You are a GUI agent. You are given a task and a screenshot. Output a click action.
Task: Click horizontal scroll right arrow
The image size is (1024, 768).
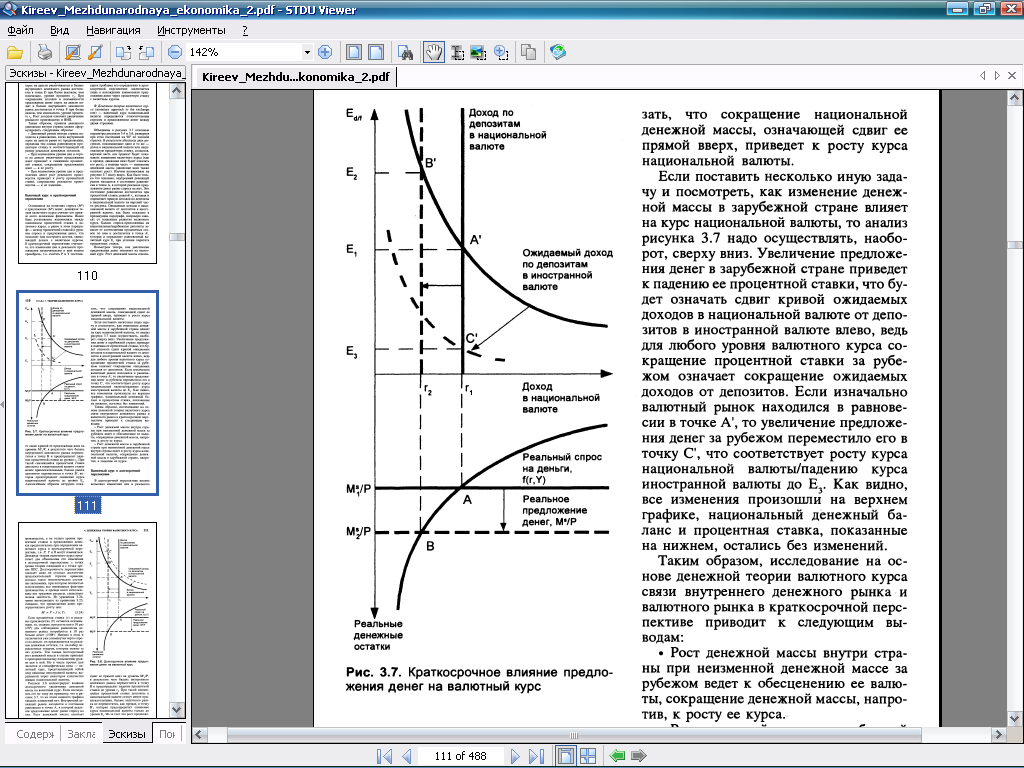tap(997, 735)
